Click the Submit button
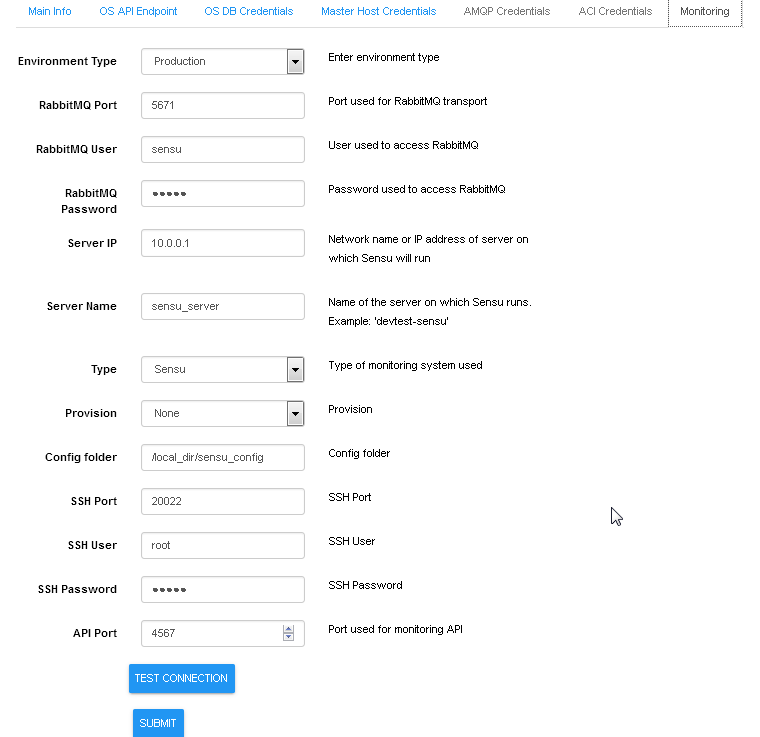The width and height of the screenshot is (760, 737). (x=158, y=723)
